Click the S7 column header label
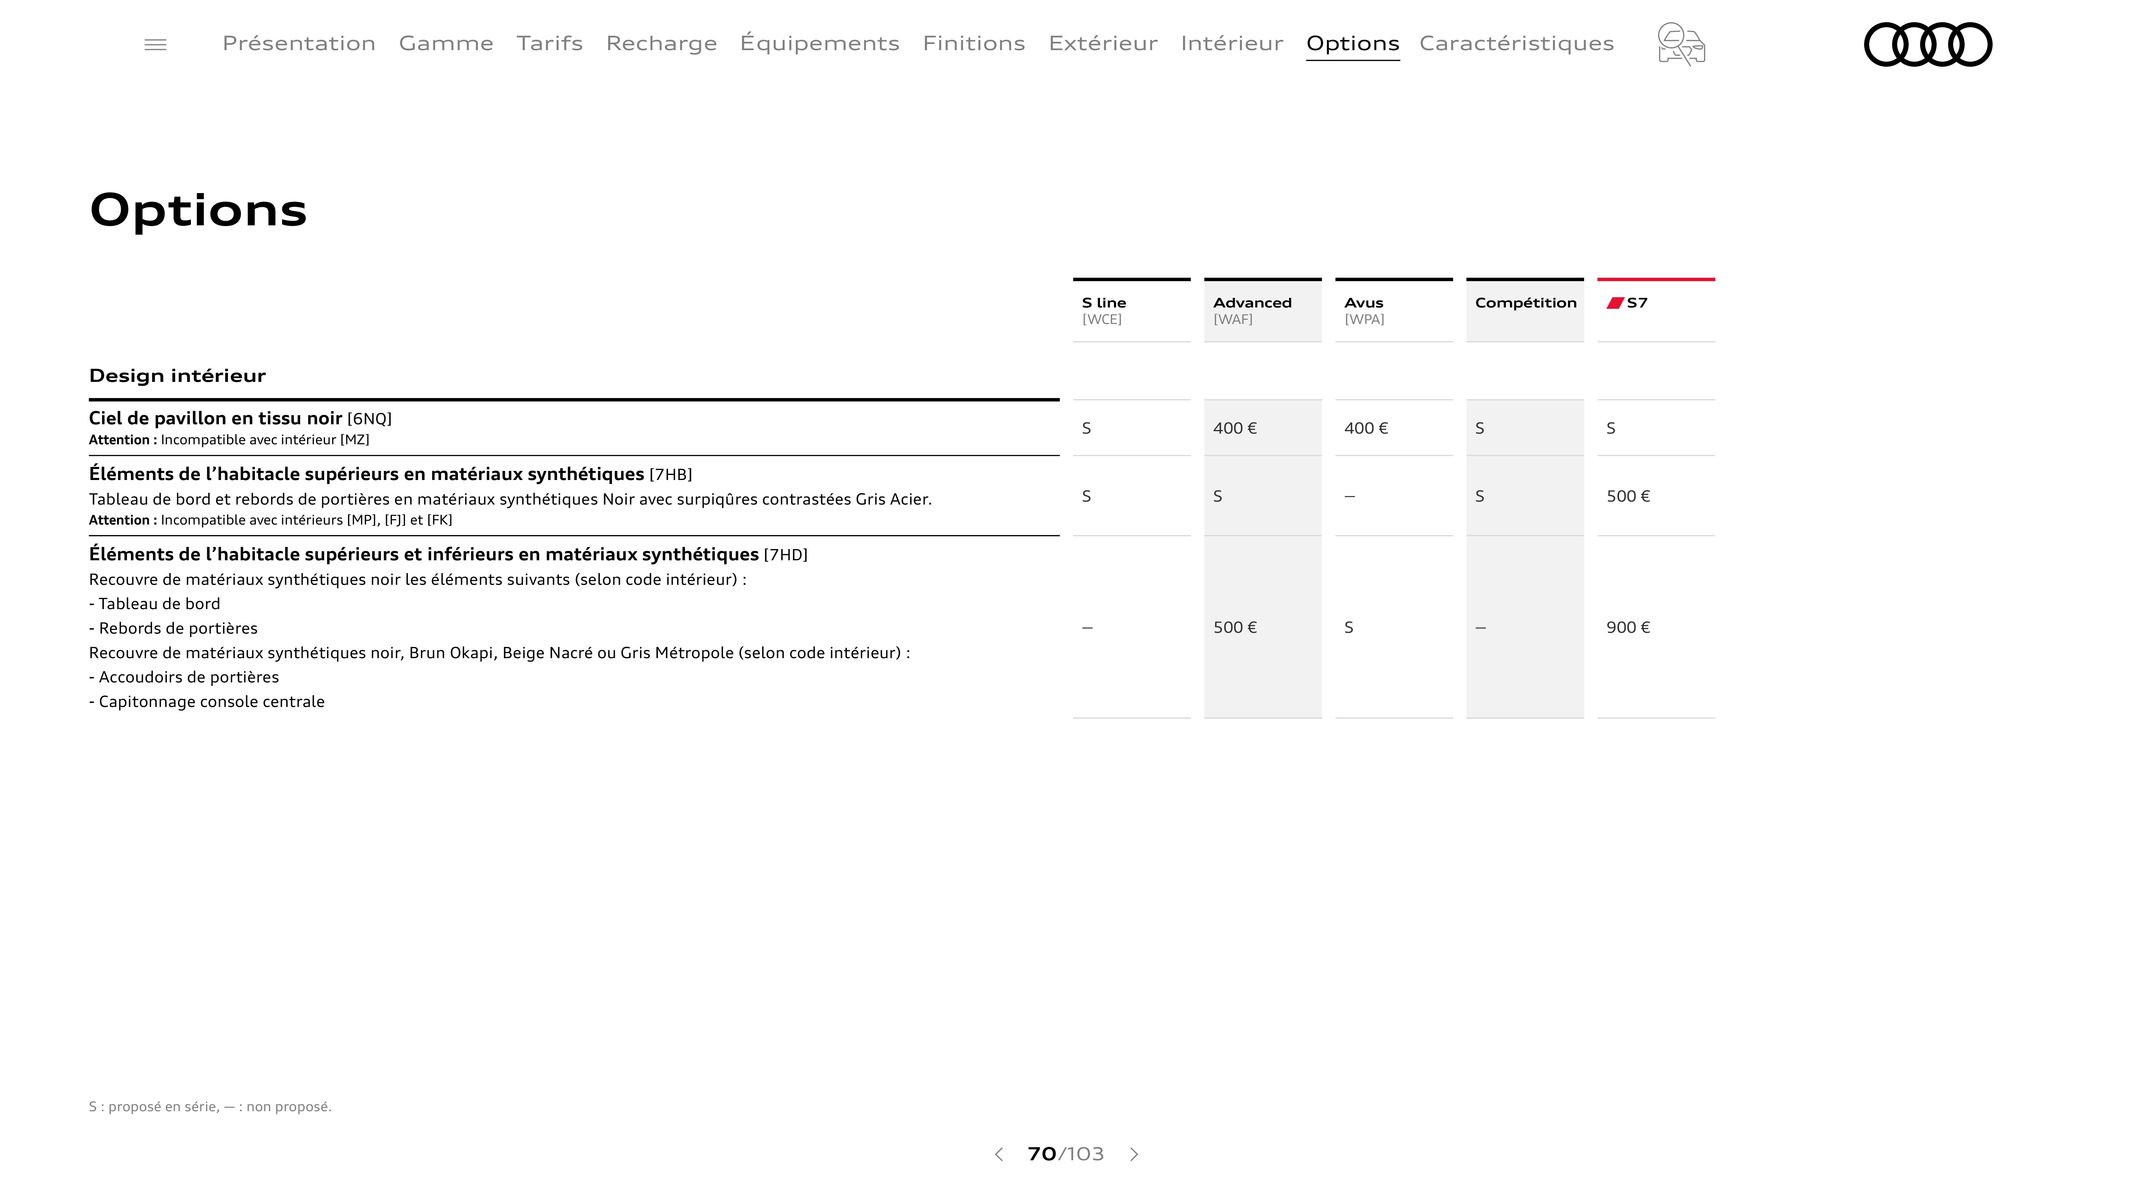Image resolution: width=2133 pixels, height=1200 pixels. click(x=1637, y=303)
